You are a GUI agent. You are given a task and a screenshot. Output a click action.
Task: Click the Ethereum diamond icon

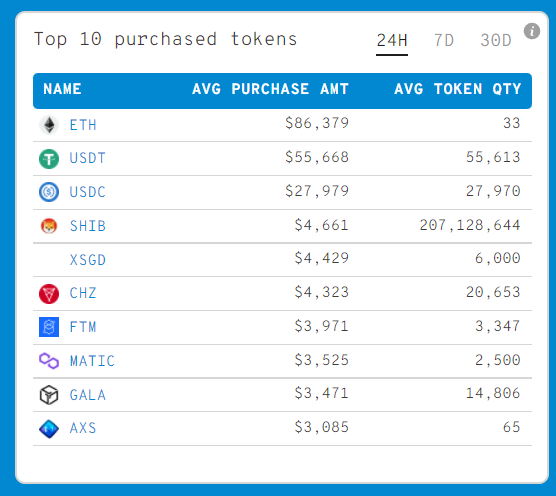click(x=49, y=125)
